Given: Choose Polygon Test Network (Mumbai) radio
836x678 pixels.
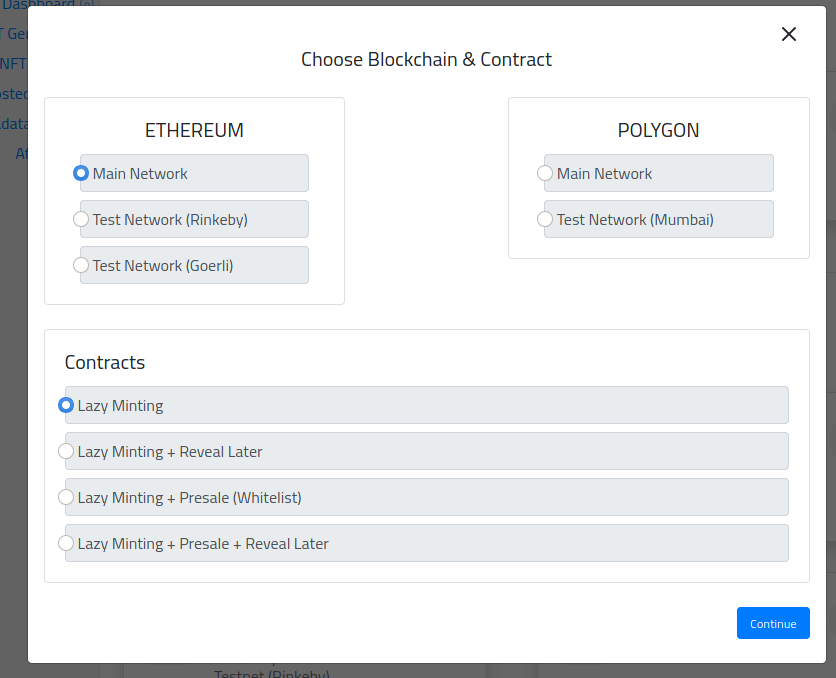Looking at the screenshot, I should [x=545, y=219].
